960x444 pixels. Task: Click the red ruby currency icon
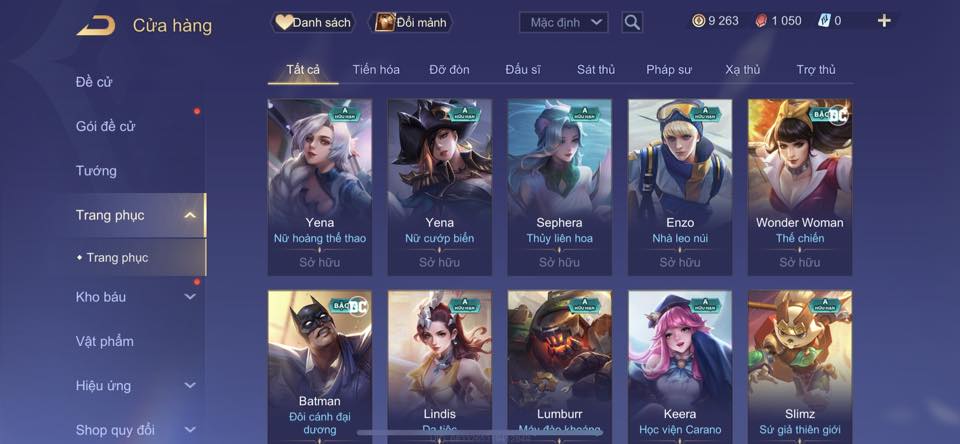(x=761, y=21)
